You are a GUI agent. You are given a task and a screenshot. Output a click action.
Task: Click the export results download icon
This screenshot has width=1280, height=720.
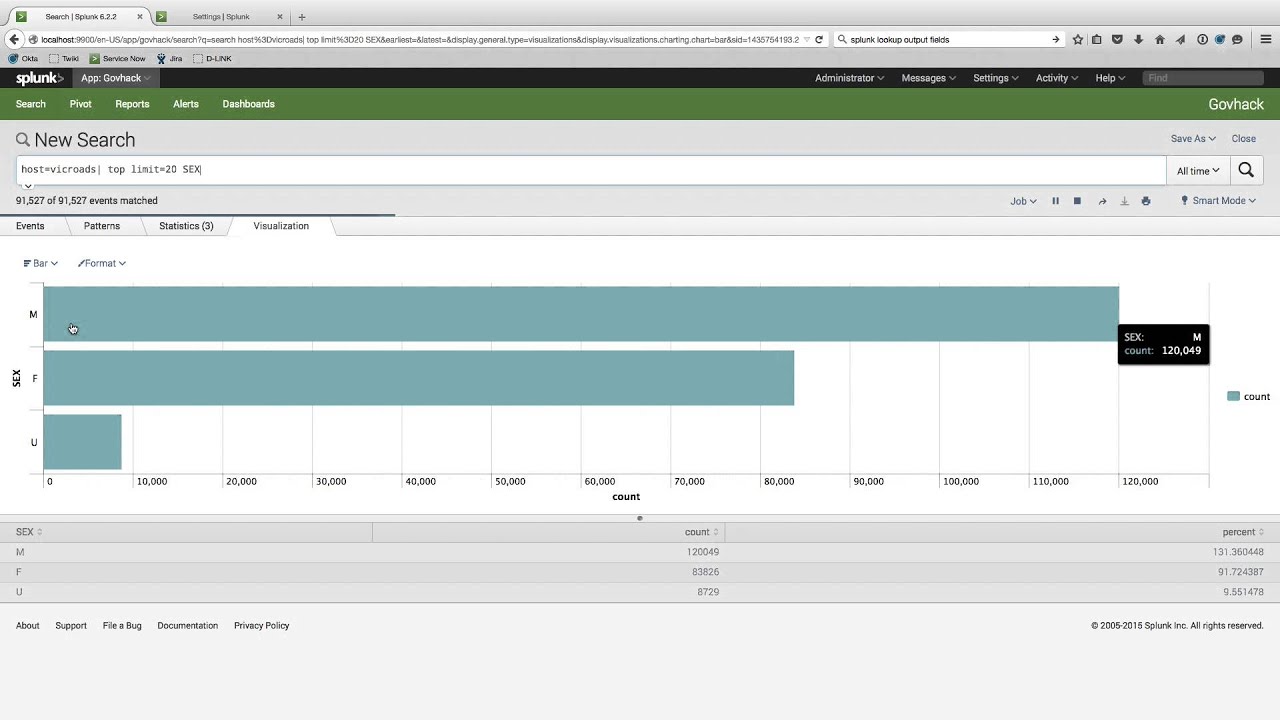(1124, 201)
